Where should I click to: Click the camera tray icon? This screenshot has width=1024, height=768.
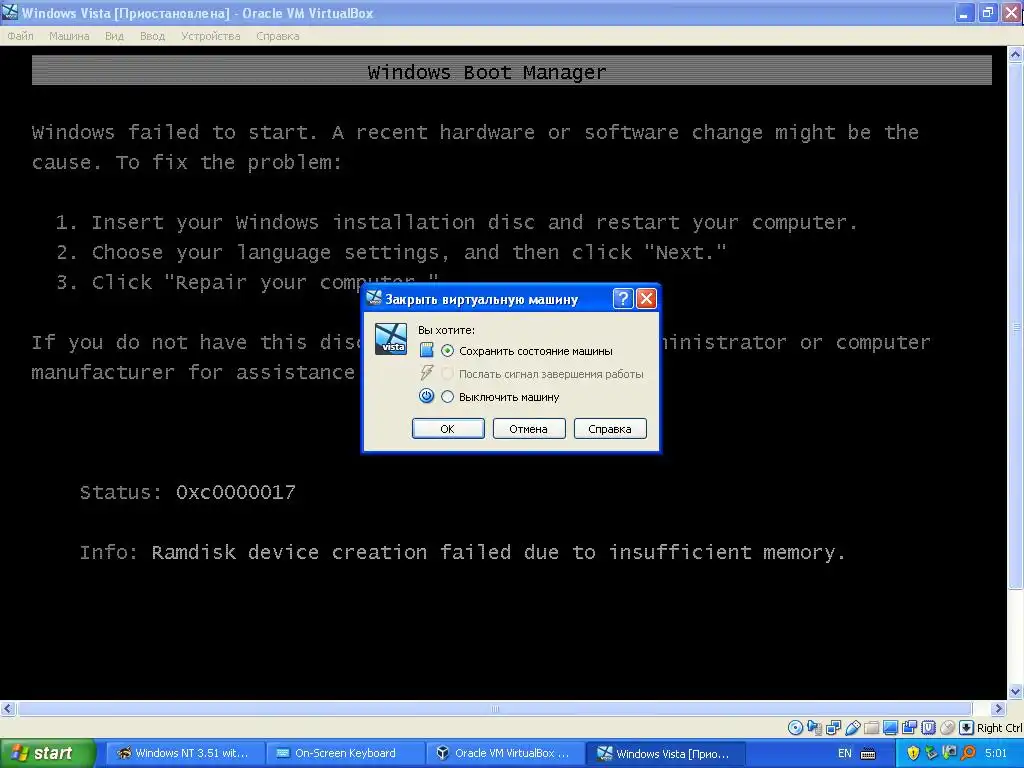coord(950,753)
